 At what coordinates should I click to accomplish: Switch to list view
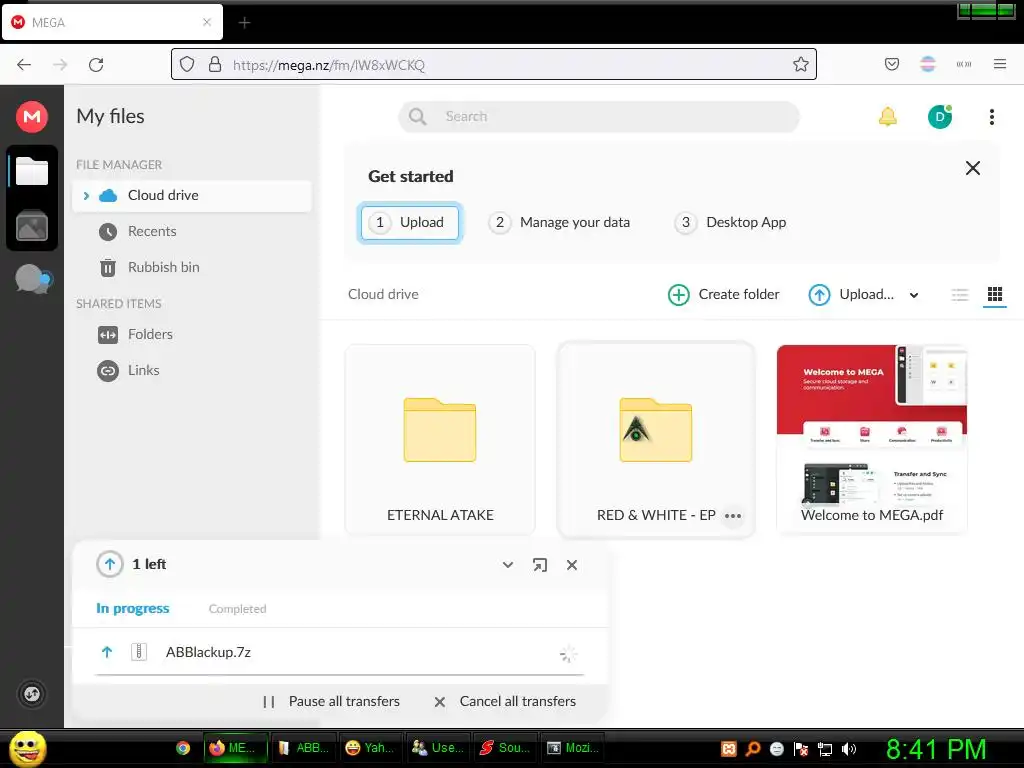(959, 295)
